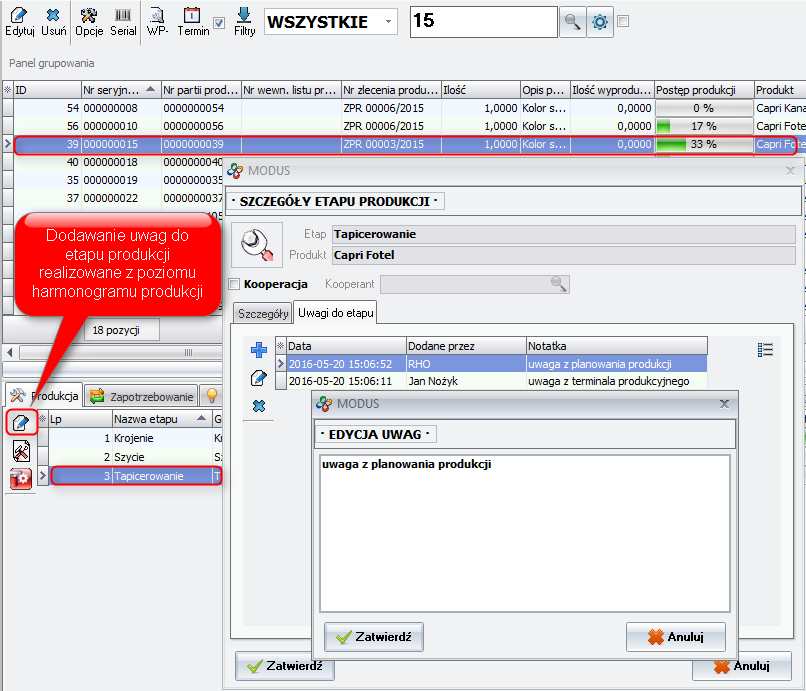Toggle the Kooperacja checkbox
806x691 pixels.
pyautogui.click(x=235, y=284)
